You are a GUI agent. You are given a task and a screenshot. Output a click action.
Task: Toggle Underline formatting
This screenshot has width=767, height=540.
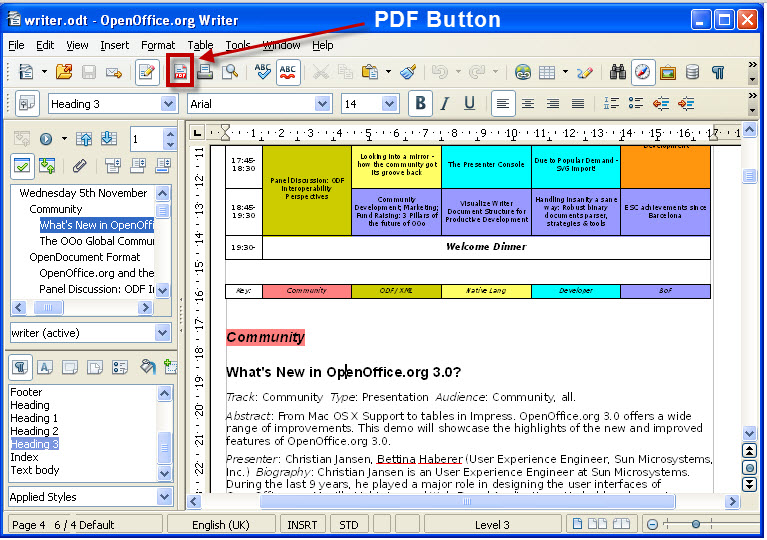[x=469, y=104]
